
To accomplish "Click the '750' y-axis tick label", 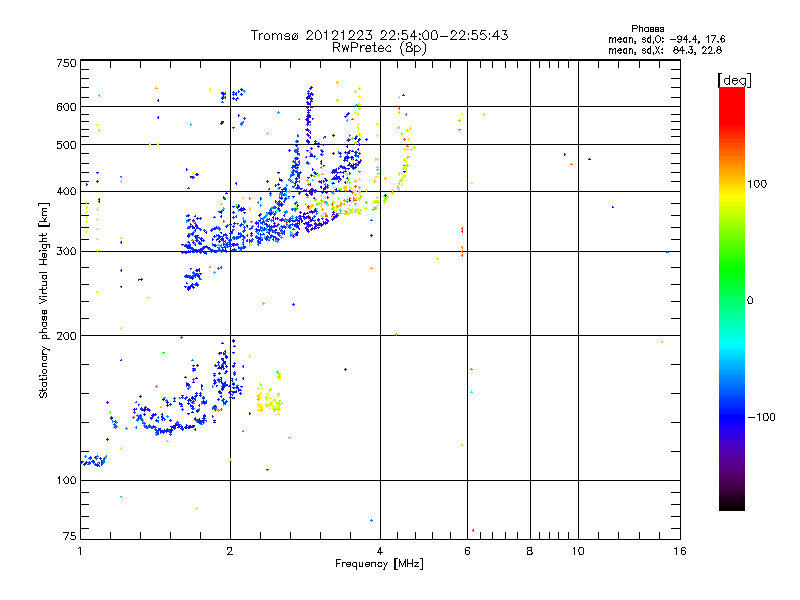I will [x=66, y=63].
